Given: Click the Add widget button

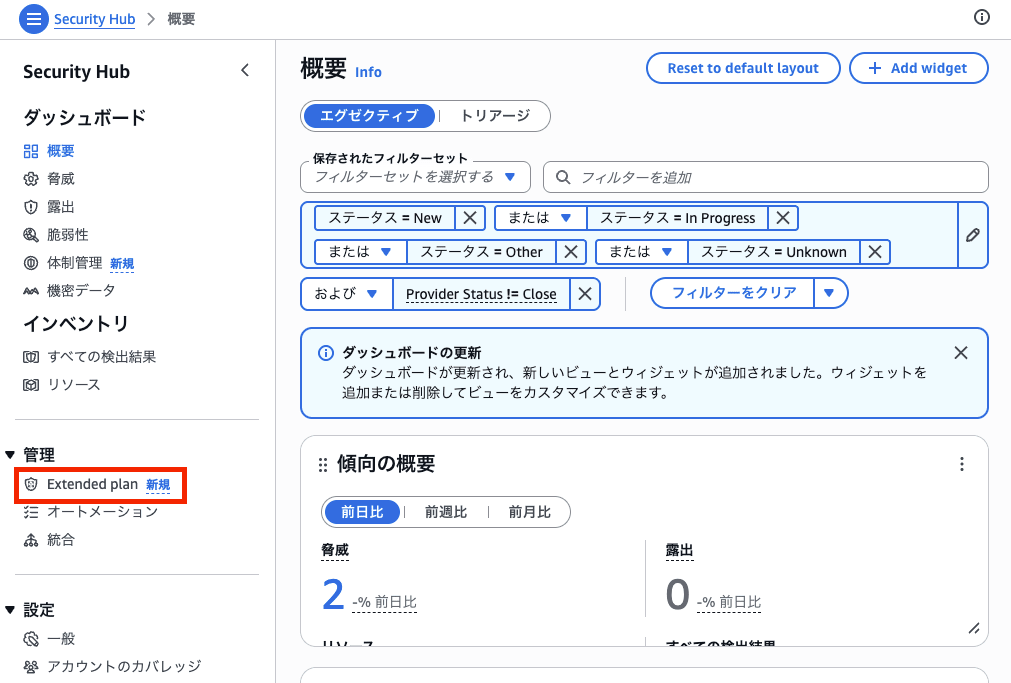Looking at the screenshot, I should (x=918, y=68).
